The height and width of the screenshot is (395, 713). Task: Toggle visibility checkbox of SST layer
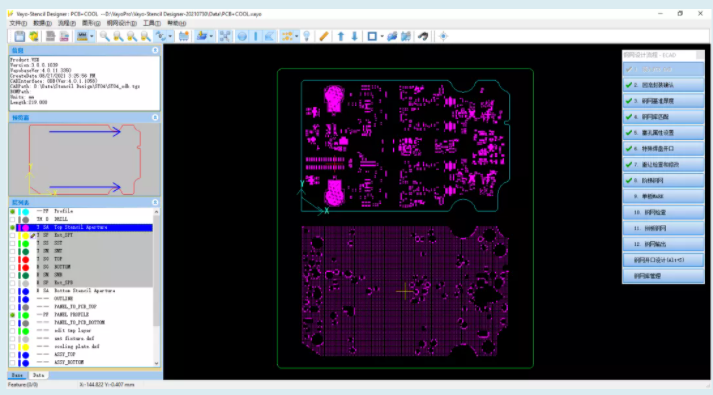pos(12,243)
